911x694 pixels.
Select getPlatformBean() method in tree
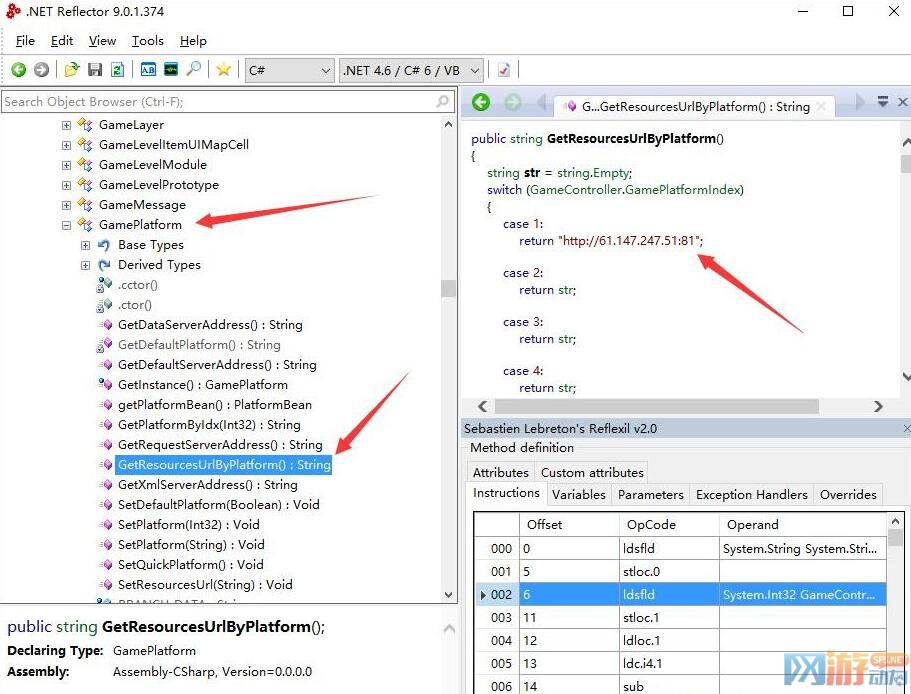point(214,405)
